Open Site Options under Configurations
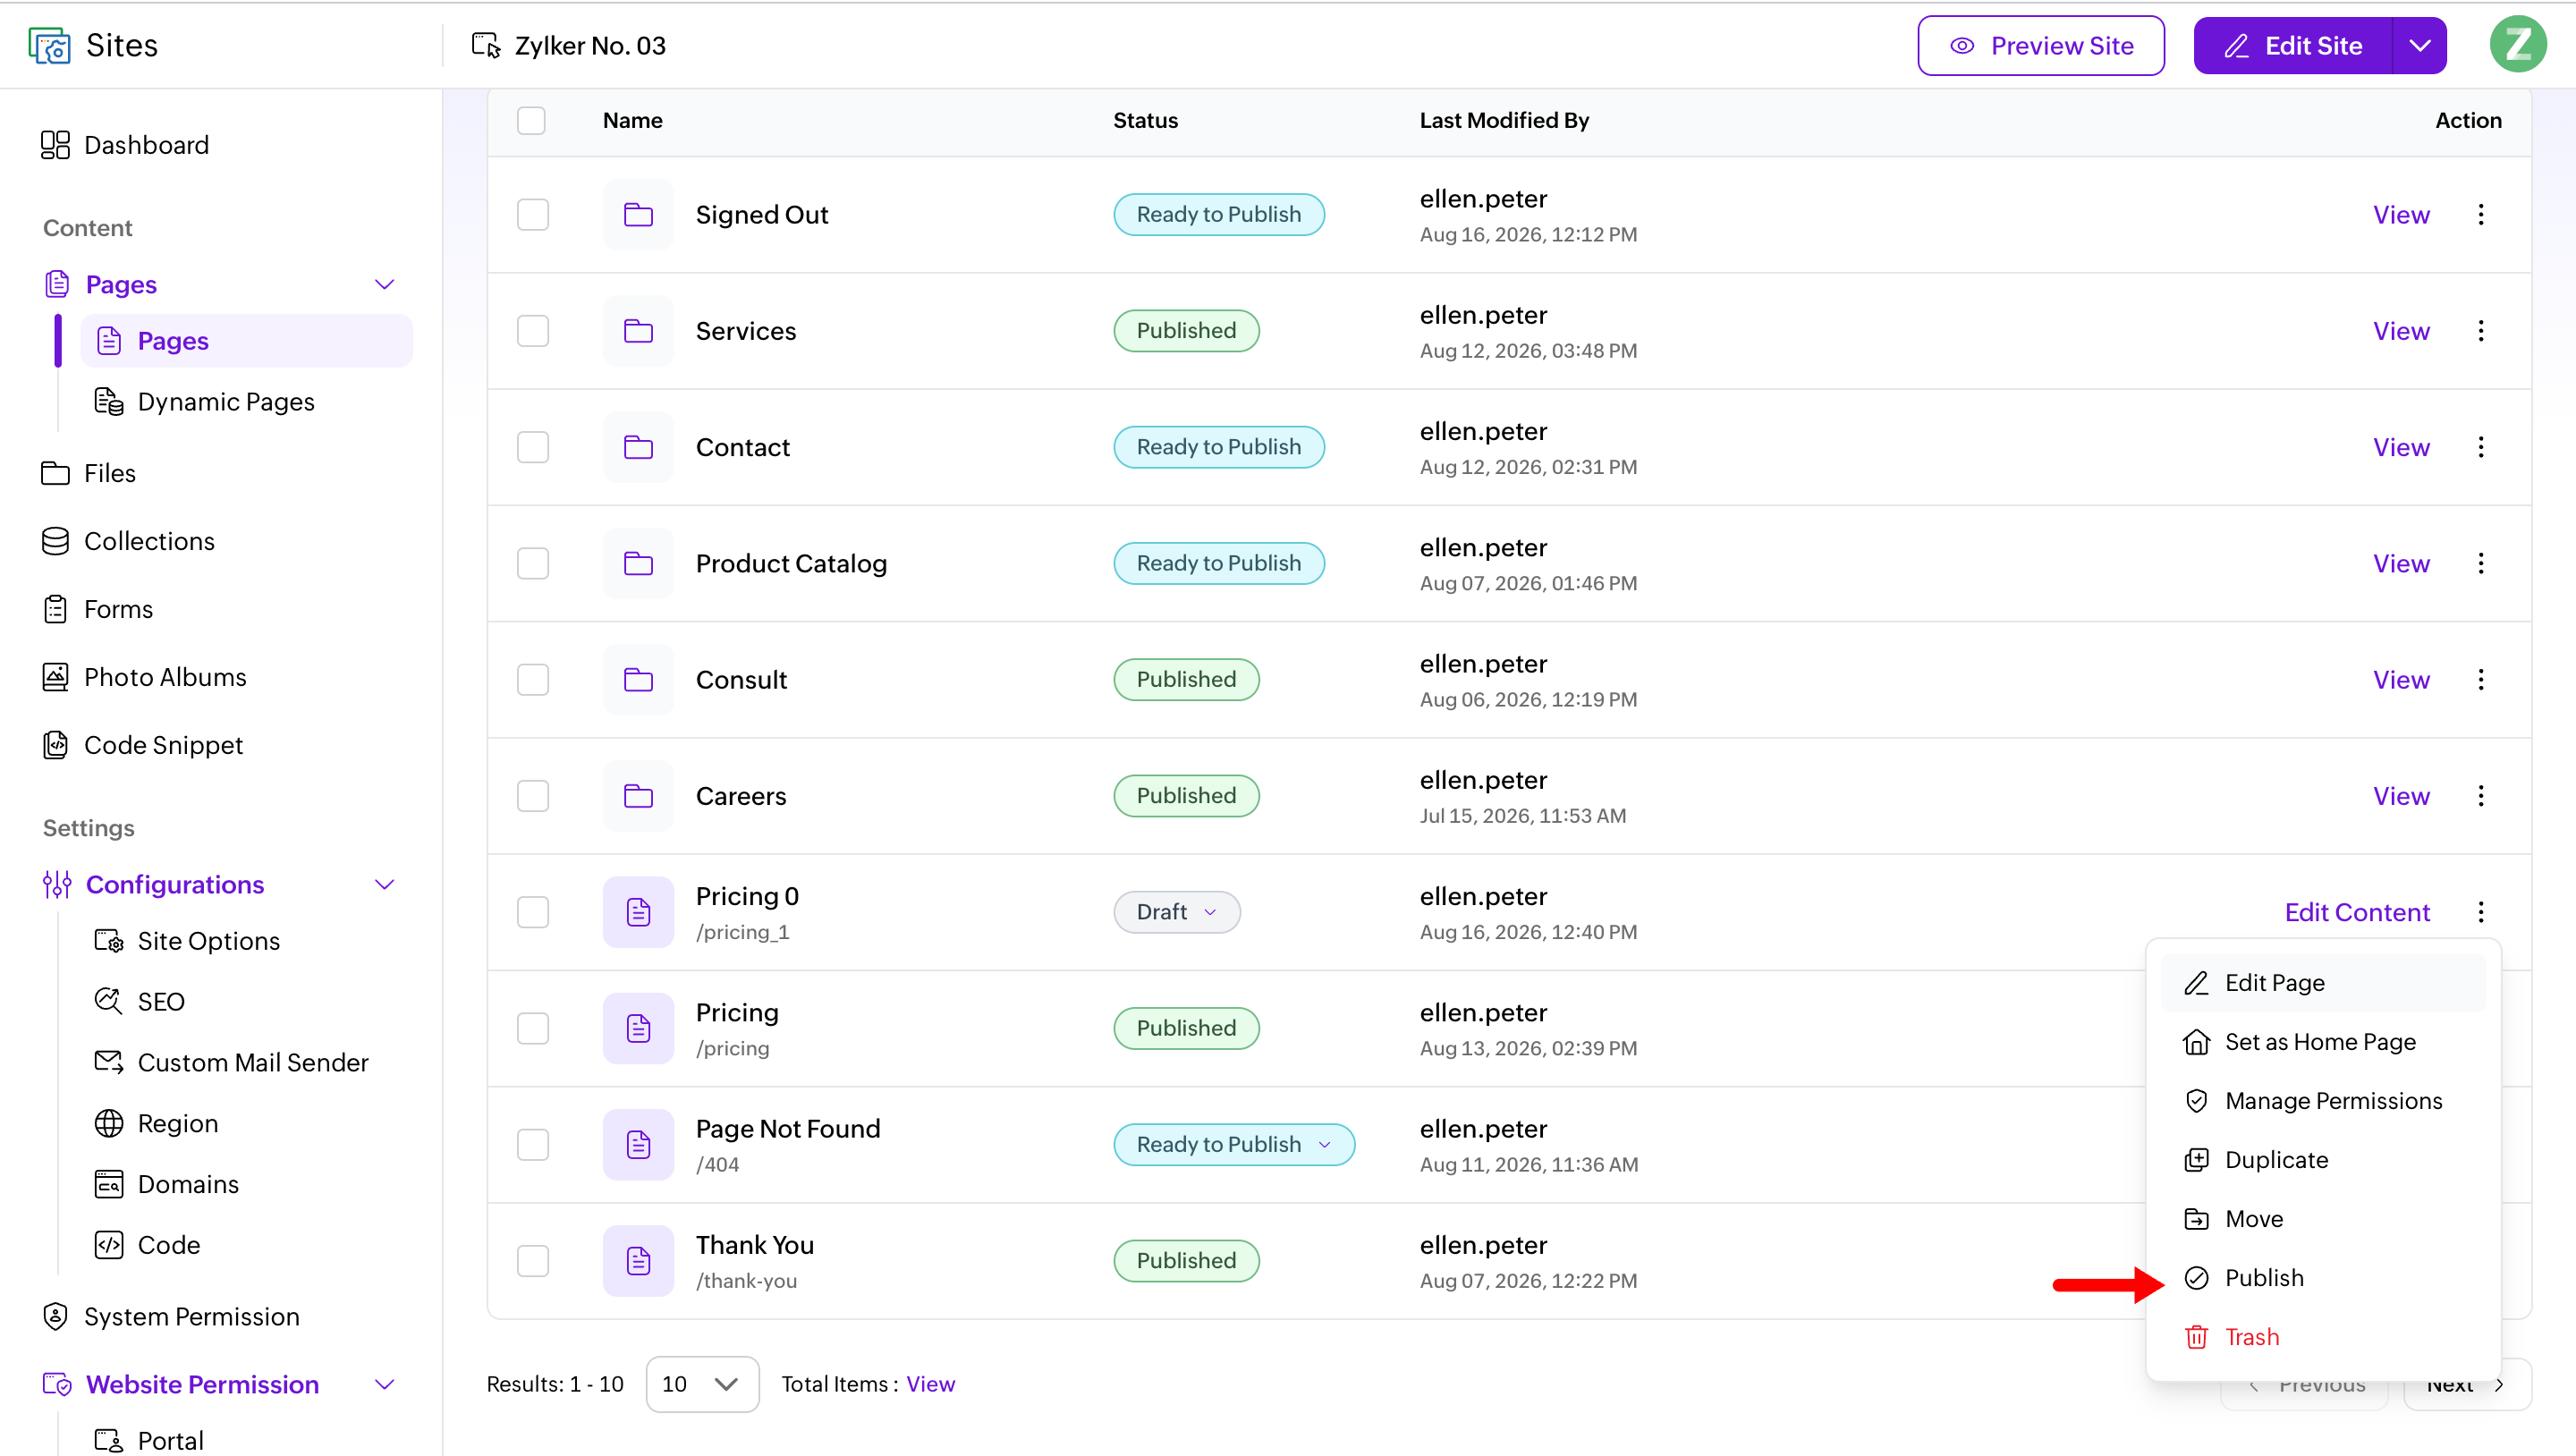Image resolution: width=2576 pixels, height=1456 pixels. [x=187, y=941]
